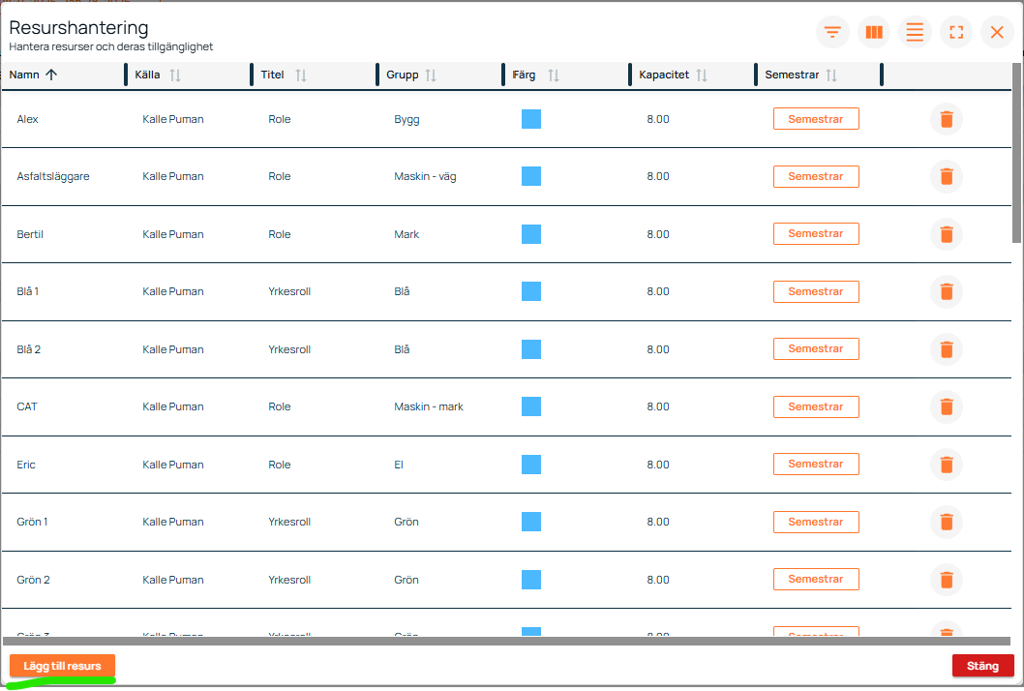
Task: Open Semestrar for Grön 1
Action: tap(815, 522)
